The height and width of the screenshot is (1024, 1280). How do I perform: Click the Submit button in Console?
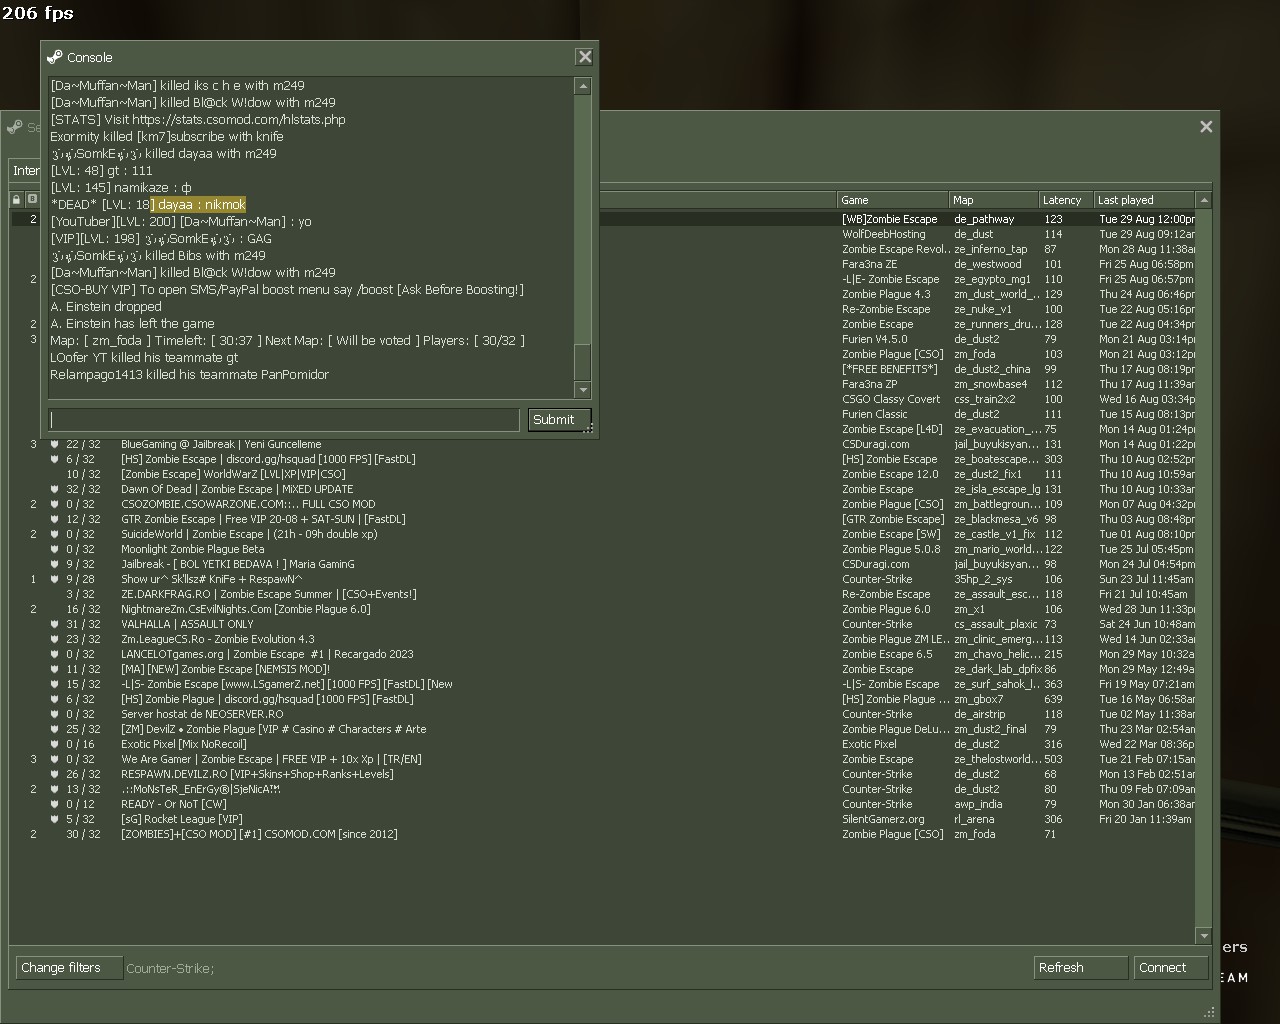[559, 420]
